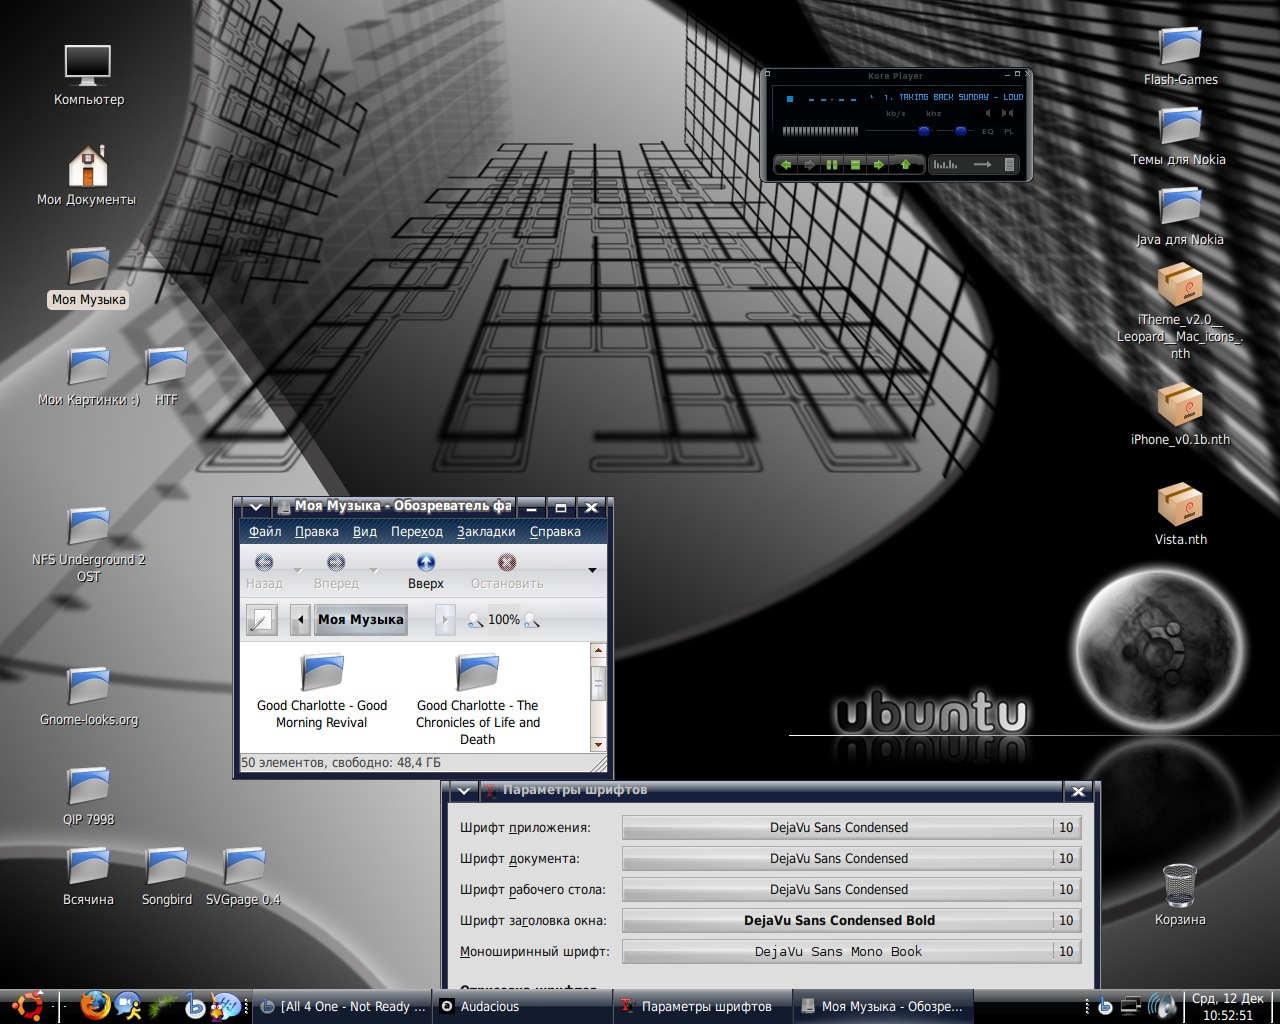Click the volume slider knob in Kore Player
Screen dimensions: 1280x1024
click(x=924, y=131)
